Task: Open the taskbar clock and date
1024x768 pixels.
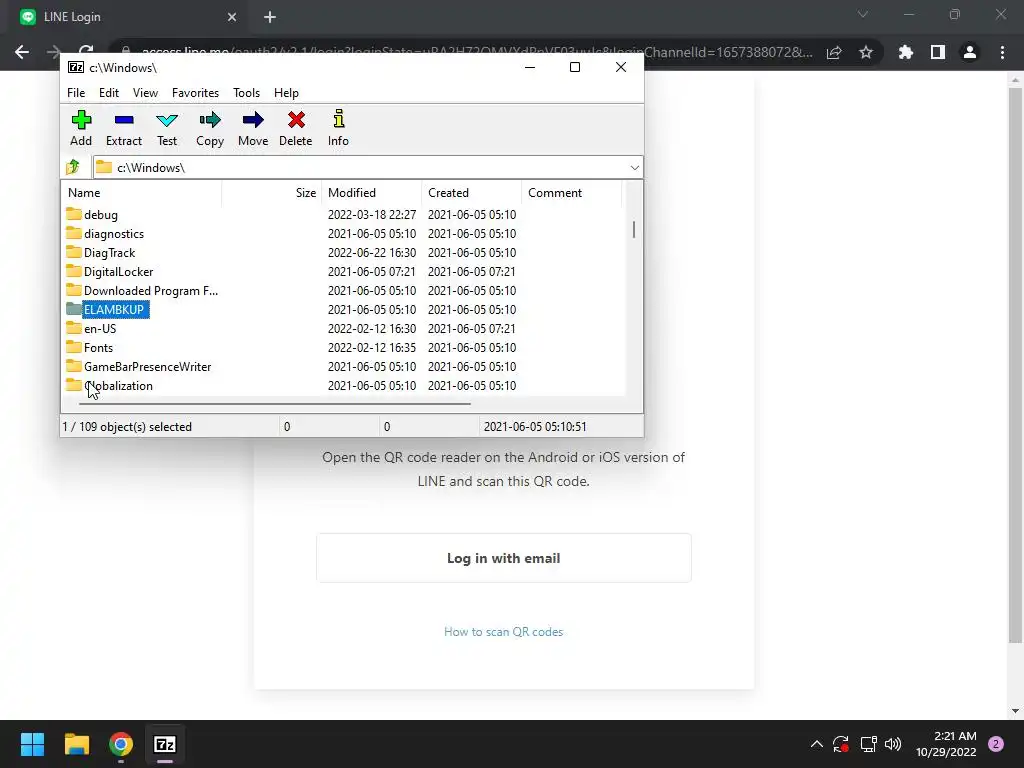Action: [x=946, y=744]
